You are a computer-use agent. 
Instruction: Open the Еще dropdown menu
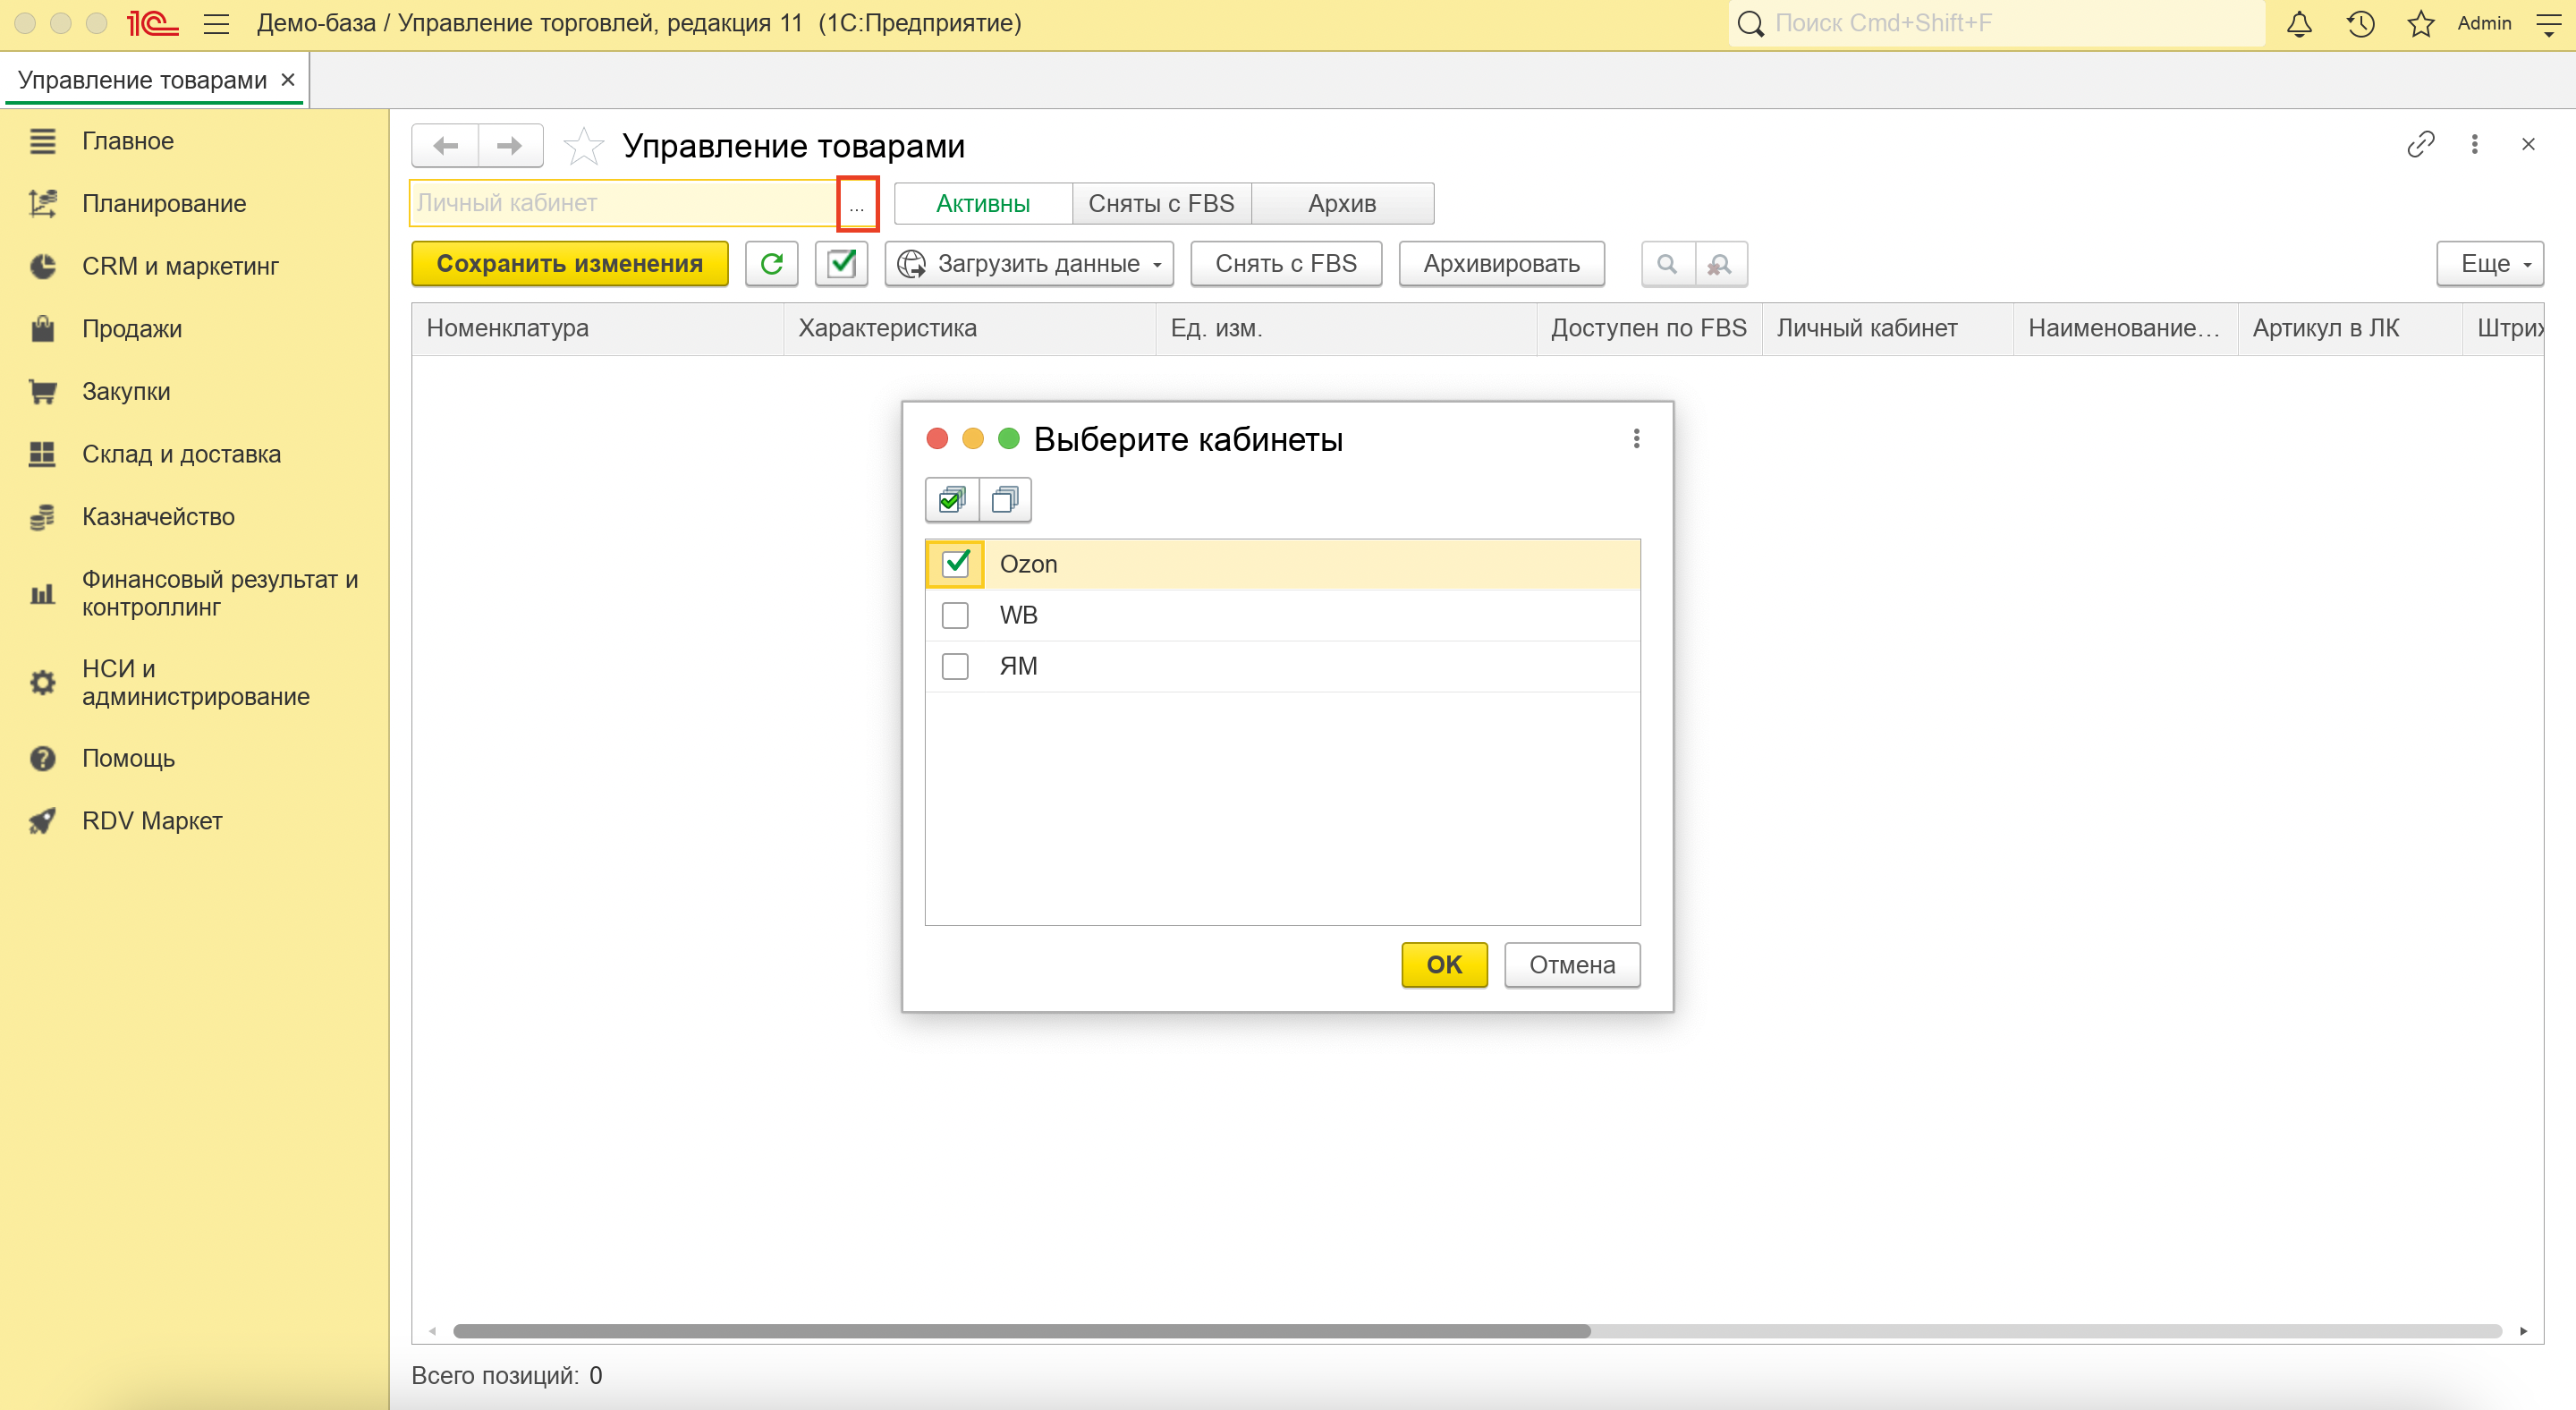(x=2489, y=264)
